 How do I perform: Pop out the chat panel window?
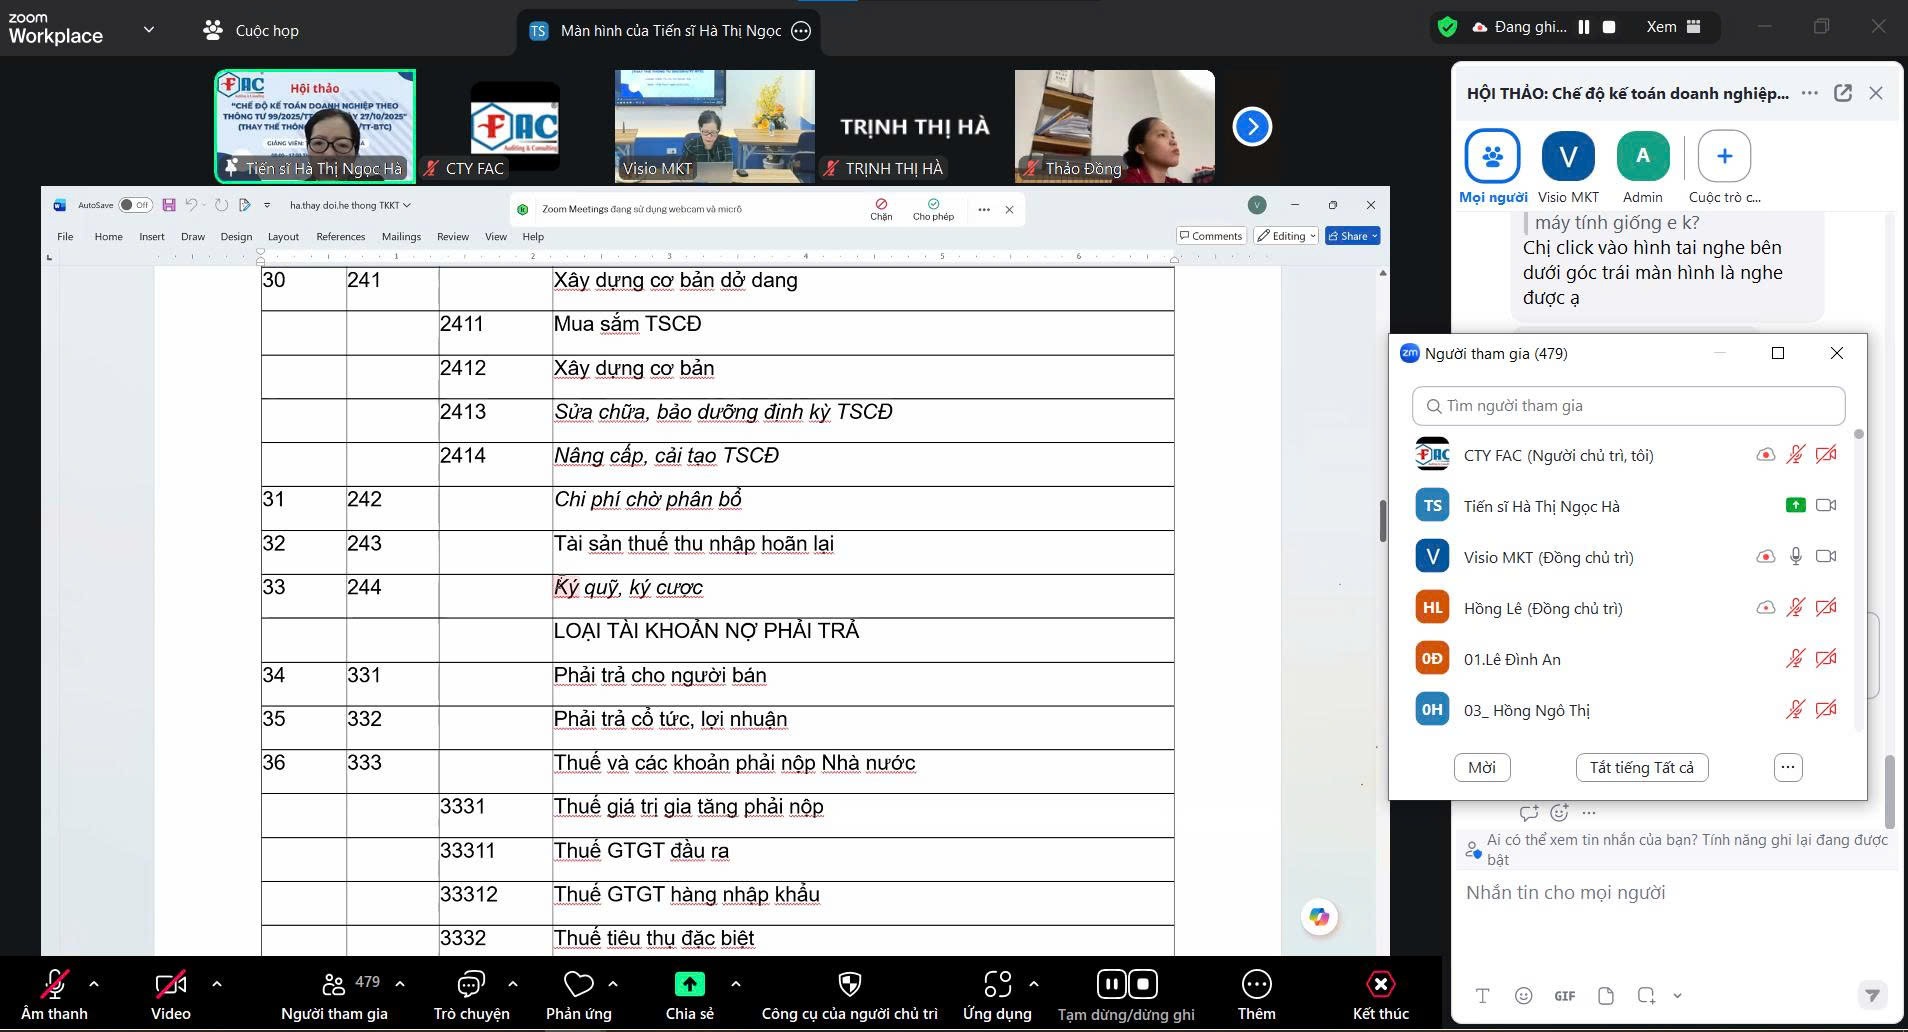click(1842, 93)
